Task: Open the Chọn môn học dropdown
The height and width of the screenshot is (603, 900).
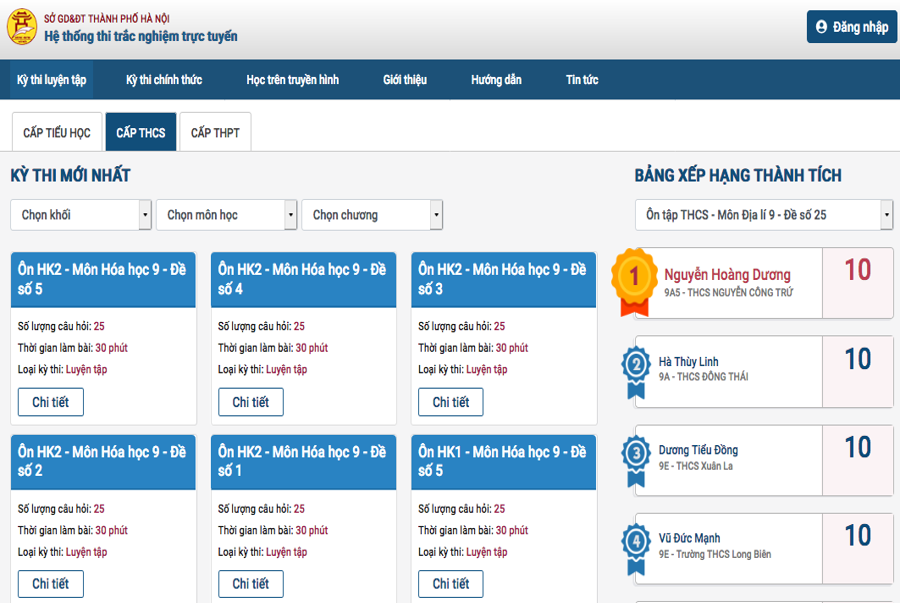Action: click(227, 215)
